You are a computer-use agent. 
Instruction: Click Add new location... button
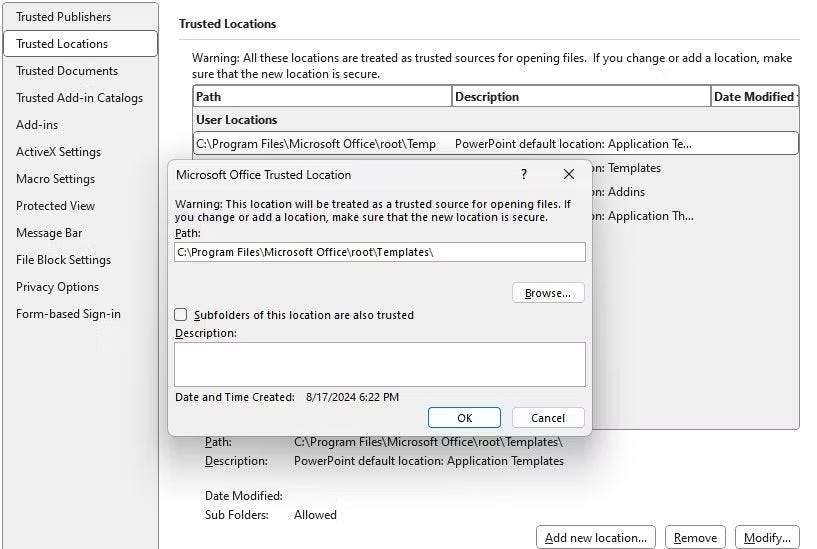click(596, 538)
